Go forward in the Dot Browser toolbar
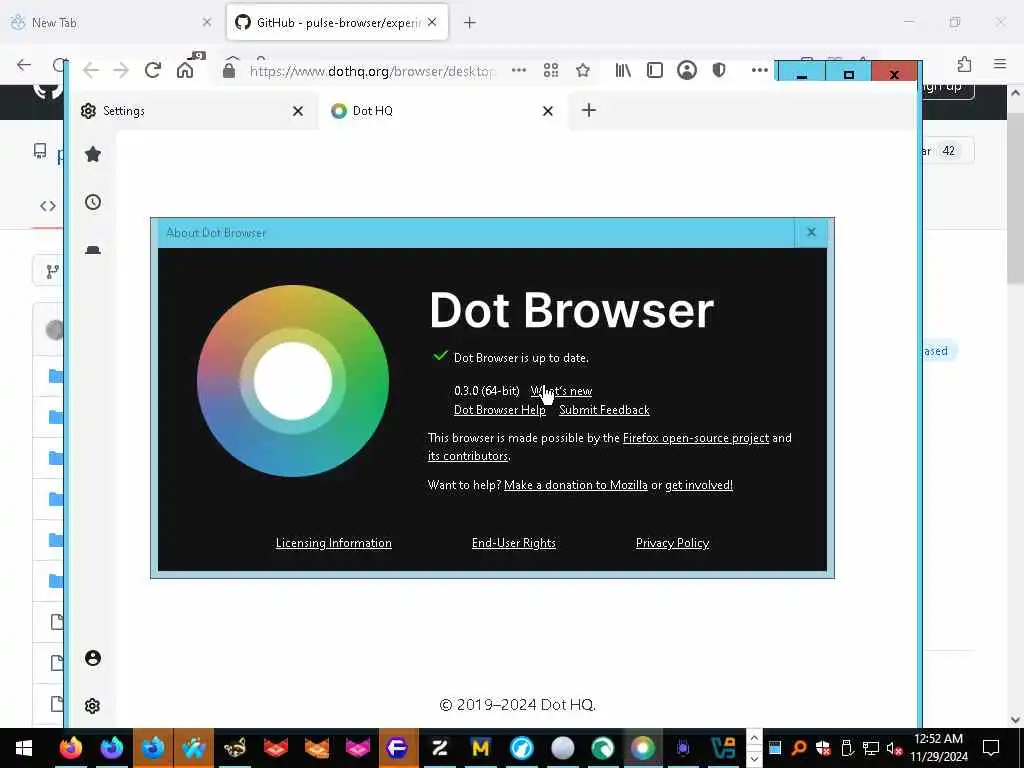The height and width of the screenshot is (768, 1024). click(x=121, y=70)
